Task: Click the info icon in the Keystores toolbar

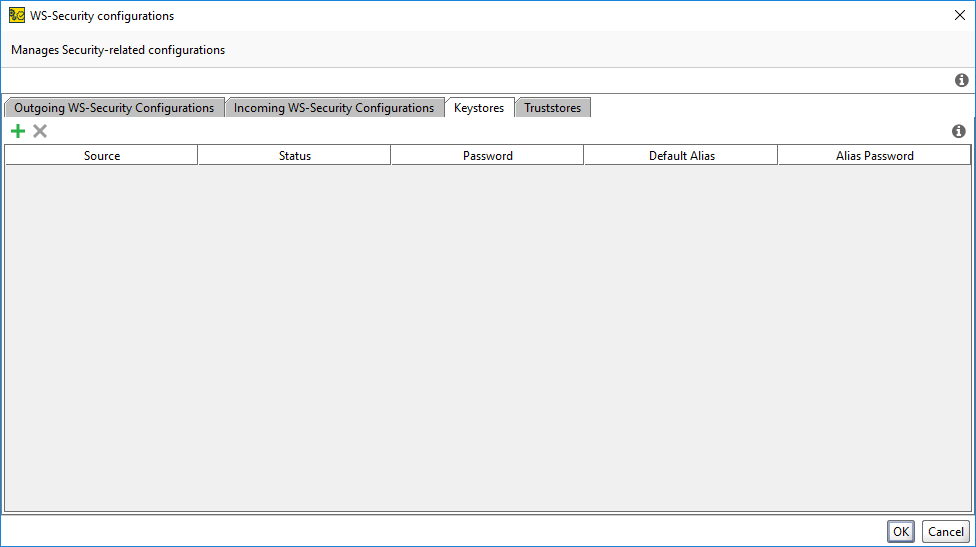Action: coord(958,131)
